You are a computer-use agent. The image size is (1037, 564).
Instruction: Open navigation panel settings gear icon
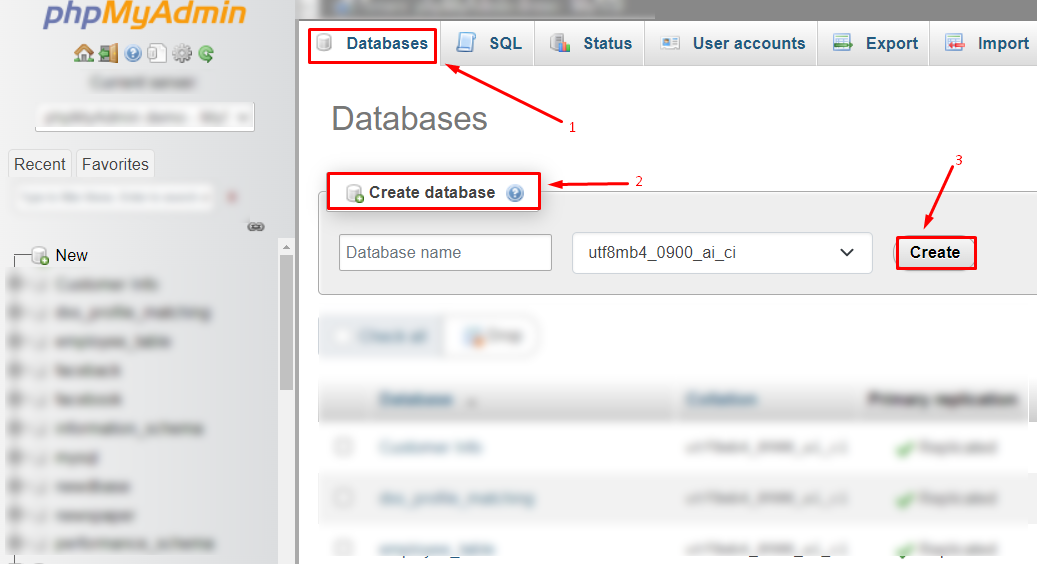182,54
